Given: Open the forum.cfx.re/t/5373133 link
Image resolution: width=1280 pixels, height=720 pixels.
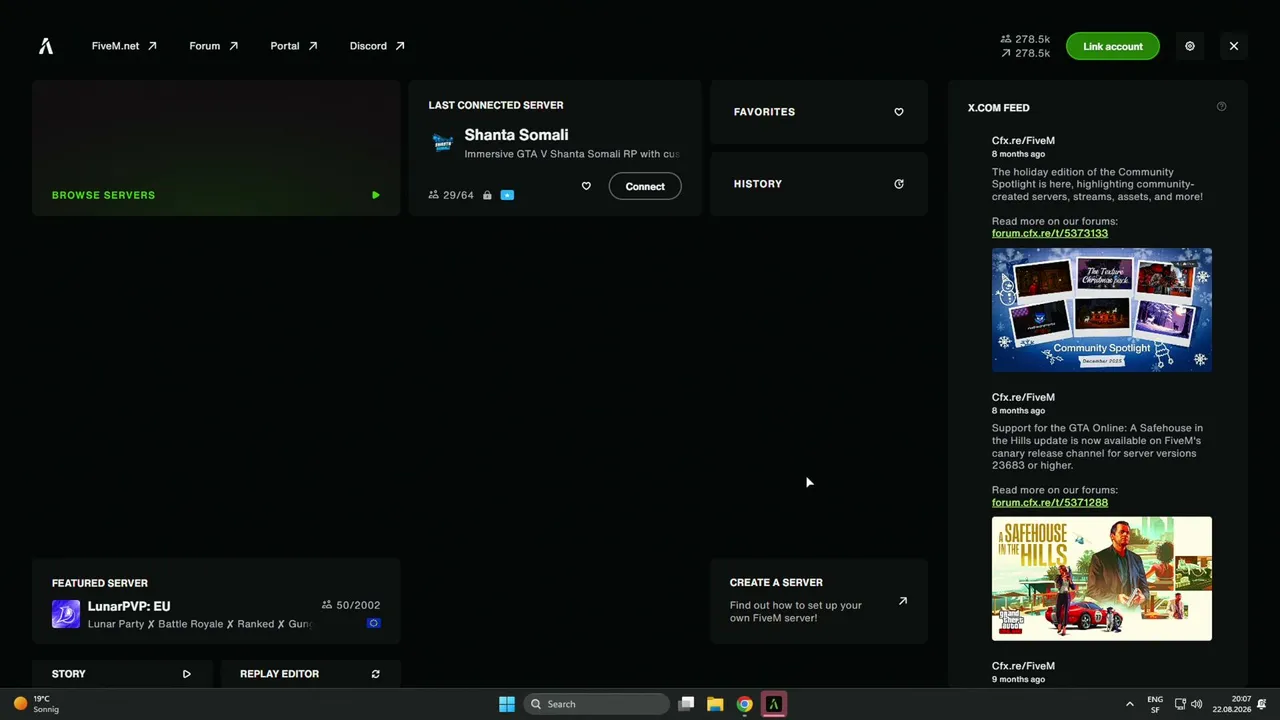Looking at the screenshot, I should (1050, 233).
